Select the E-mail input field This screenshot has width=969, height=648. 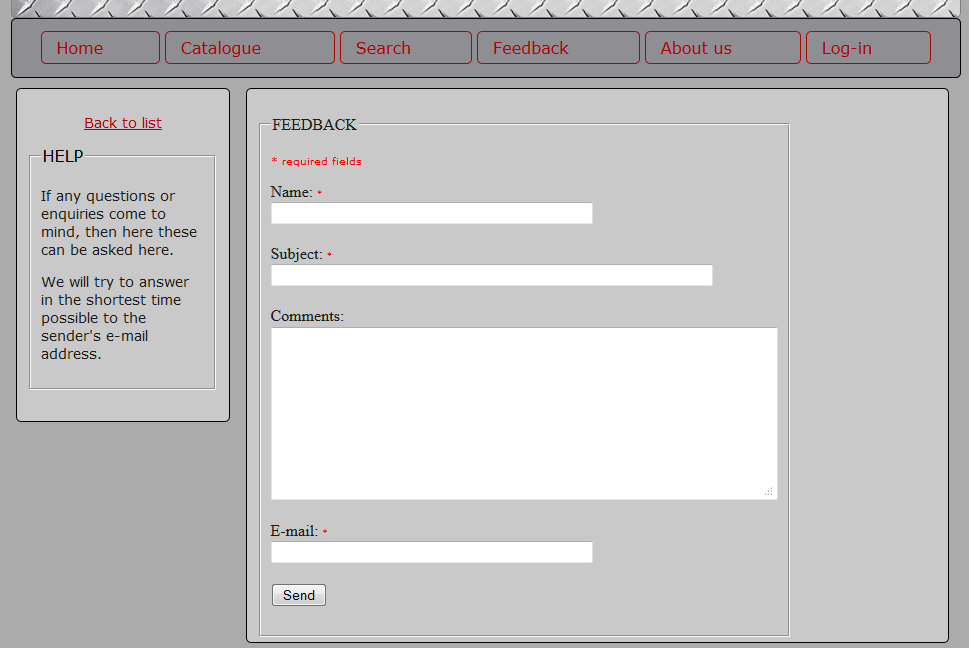tap(431, 553)
